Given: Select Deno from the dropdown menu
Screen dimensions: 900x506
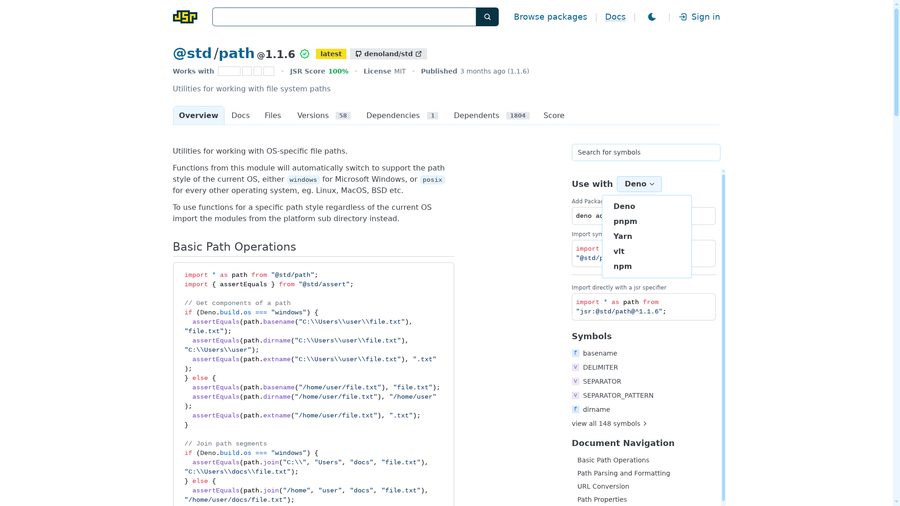Looking at the screenshot, I should point(647,206).
